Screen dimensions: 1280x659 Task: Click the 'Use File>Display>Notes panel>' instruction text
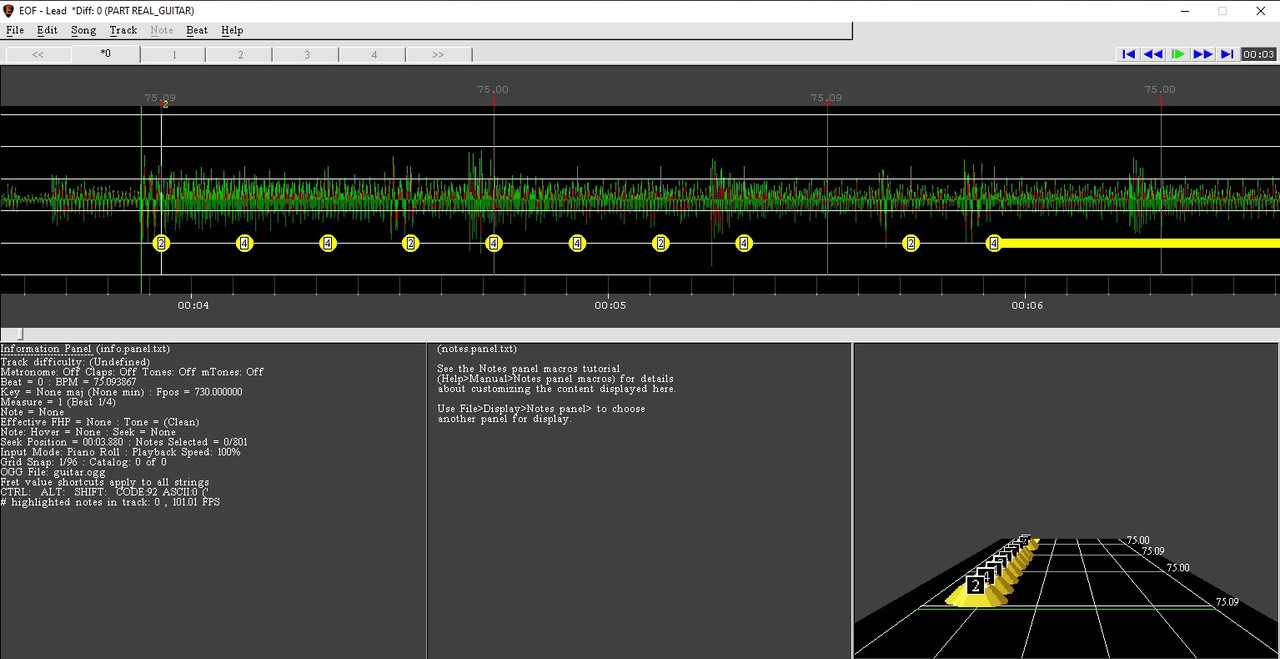tap(541, 409)
